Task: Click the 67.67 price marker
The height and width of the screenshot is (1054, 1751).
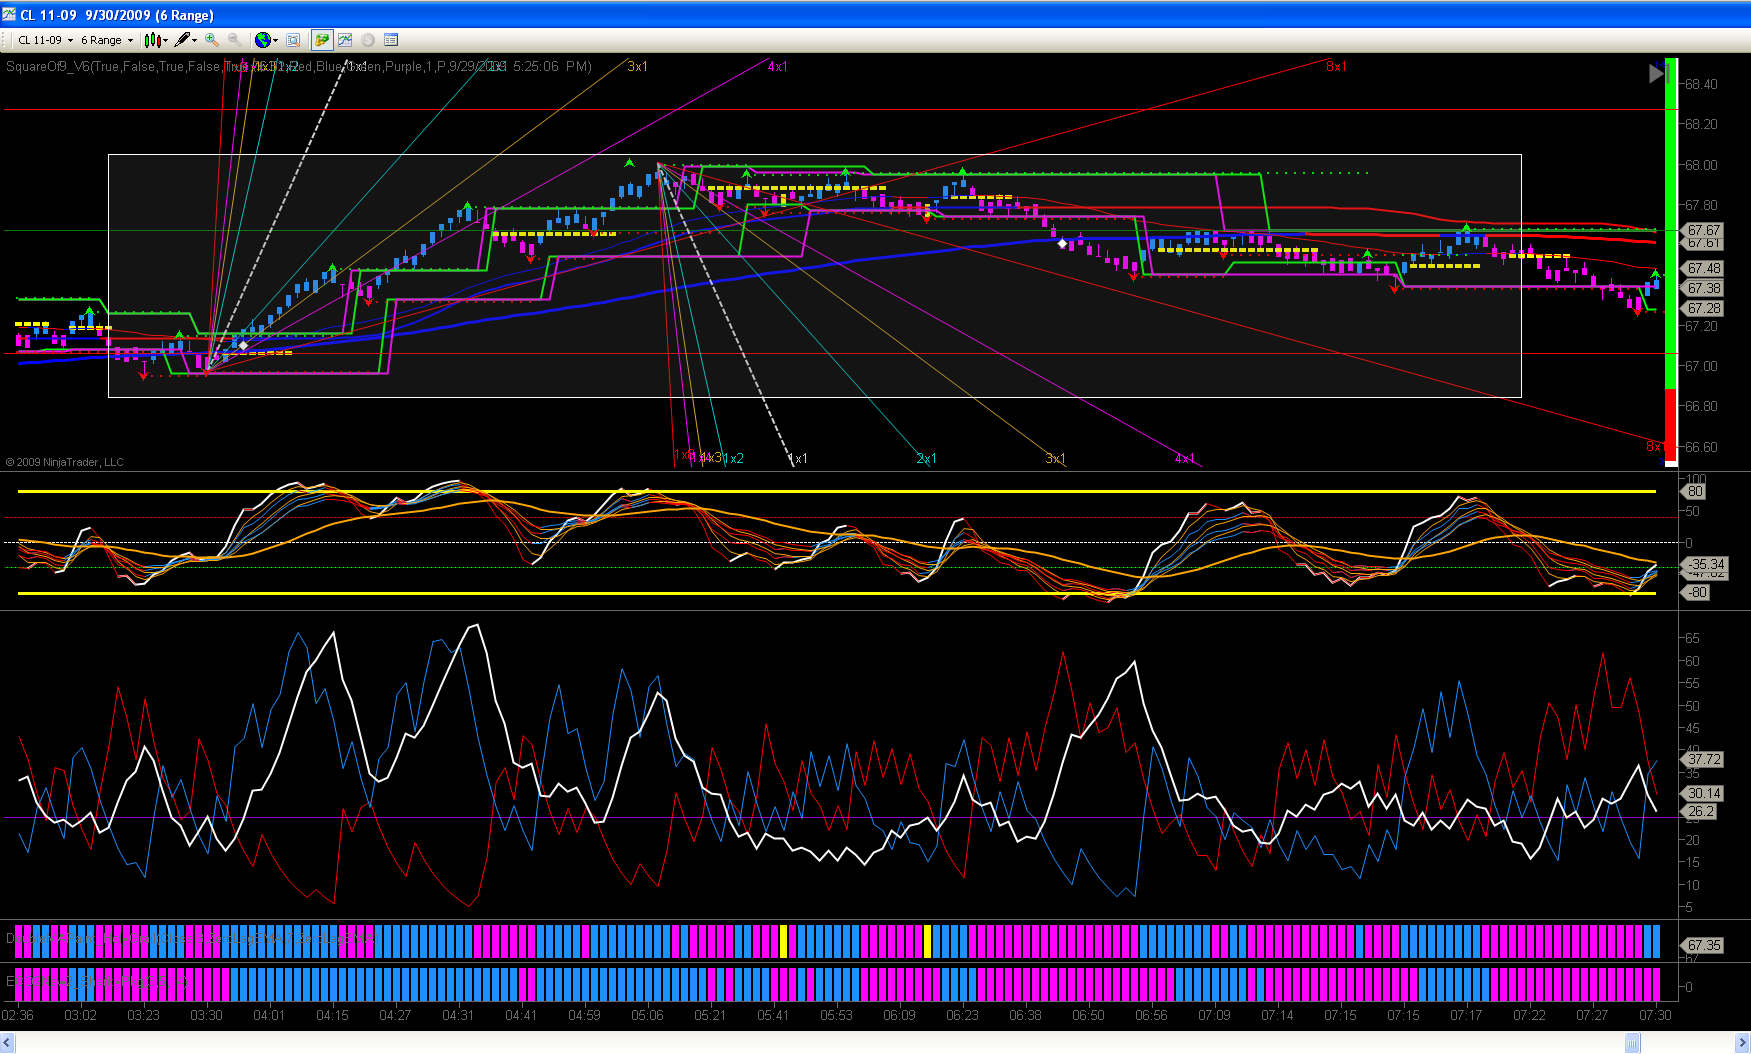Action: [1704, 230]
